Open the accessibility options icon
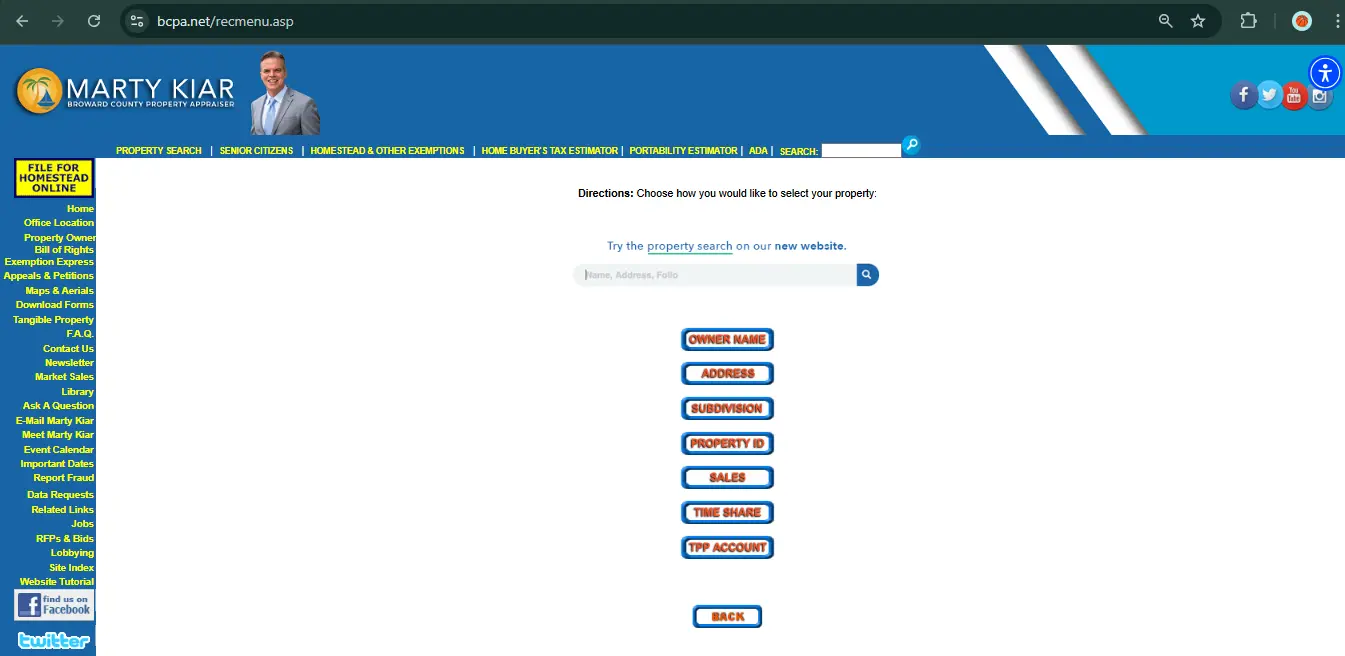This screenshot has width=1345, height=656. 1325,73
